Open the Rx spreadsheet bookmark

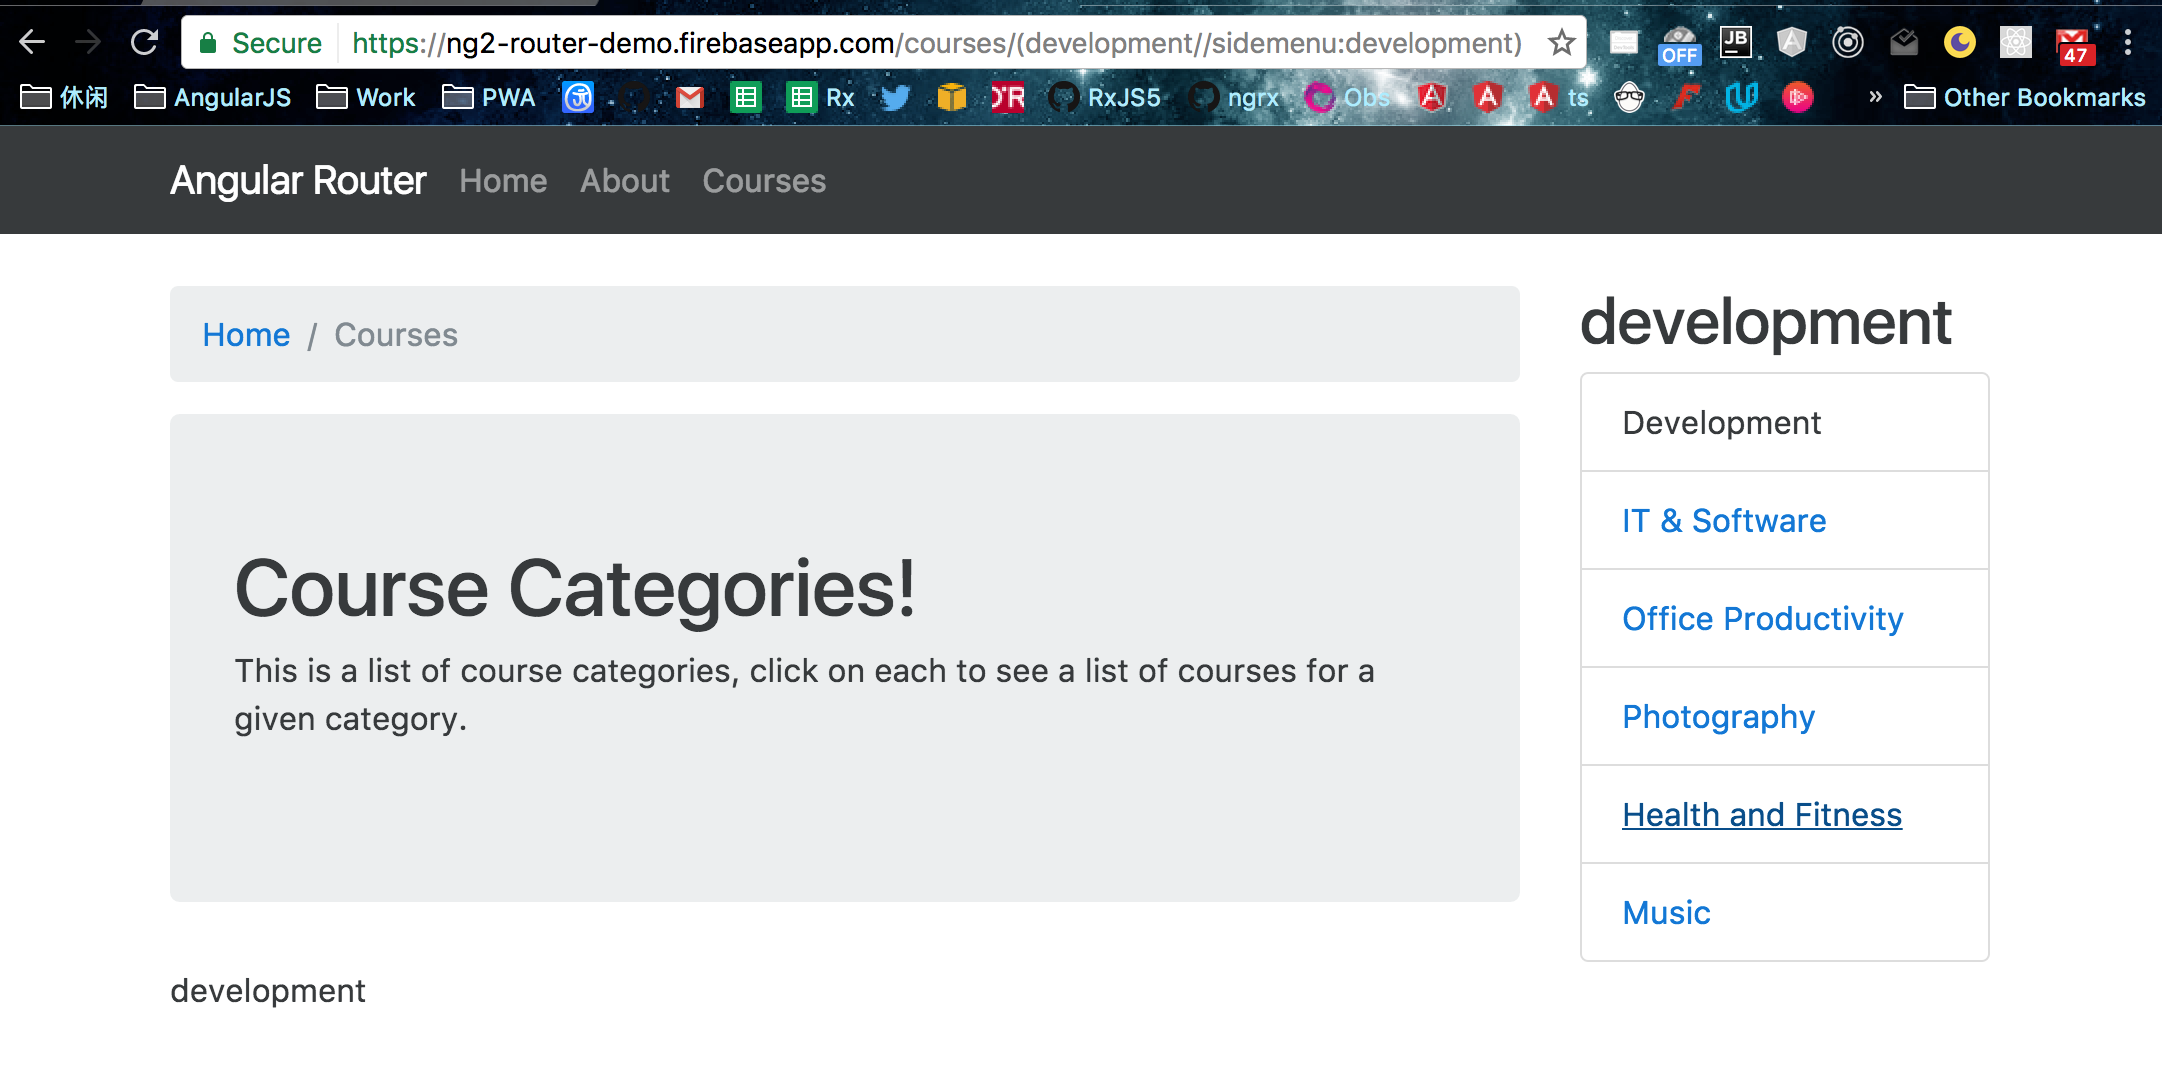click(820, 97)
